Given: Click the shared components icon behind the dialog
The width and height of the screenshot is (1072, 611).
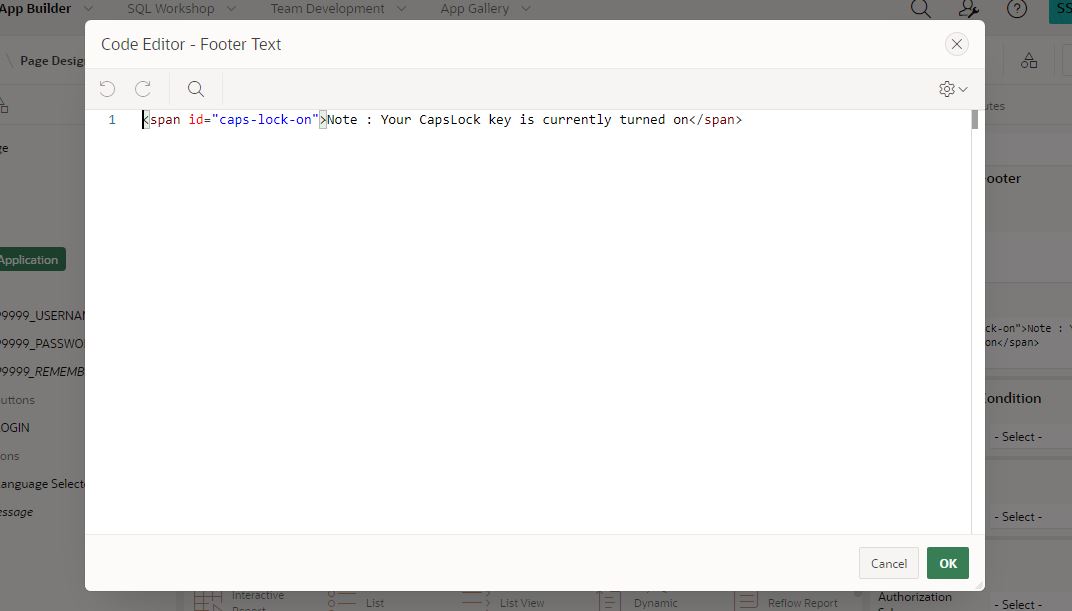Looking at the screenshot, I should tap(1029, 61).
